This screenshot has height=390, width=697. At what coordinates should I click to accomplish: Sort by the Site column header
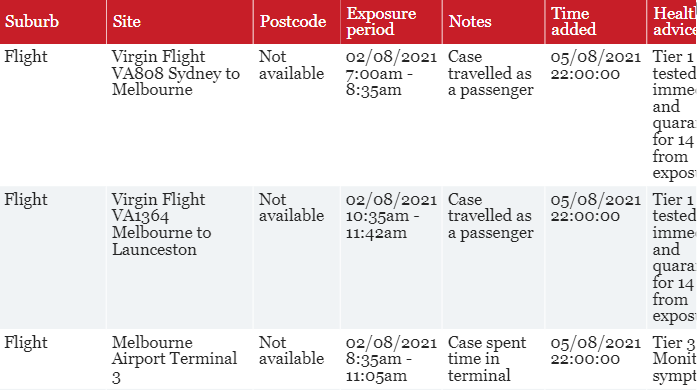(x=180, y=22)
